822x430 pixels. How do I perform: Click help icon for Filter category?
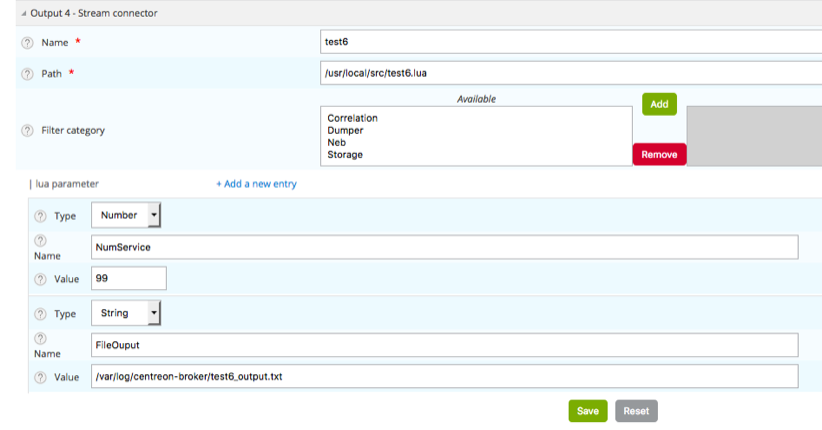[27, 130]
